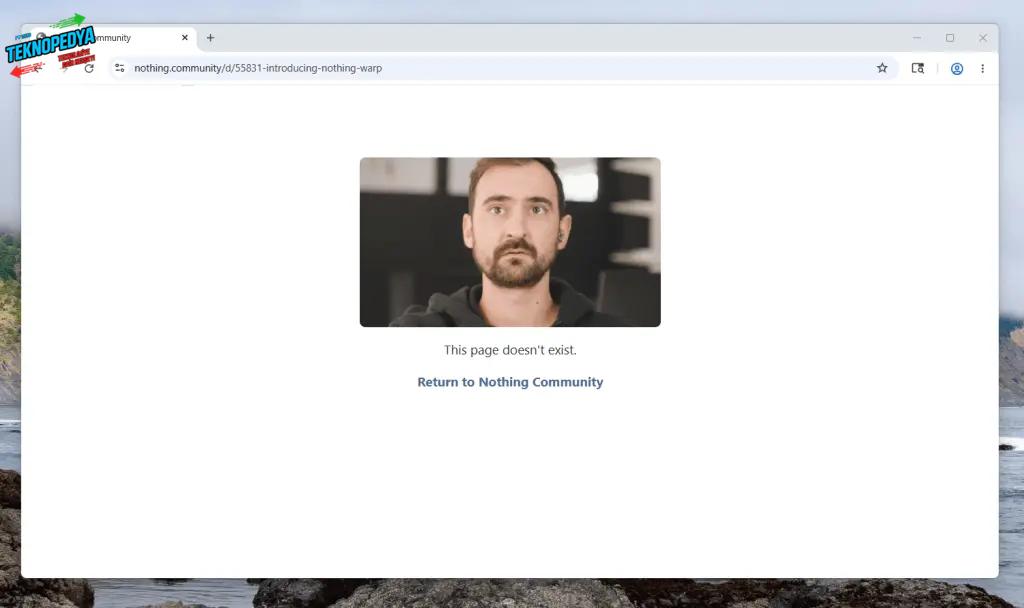
Task: Close the Chrome window
Action: pyautogui.click(x=983, y=38)
